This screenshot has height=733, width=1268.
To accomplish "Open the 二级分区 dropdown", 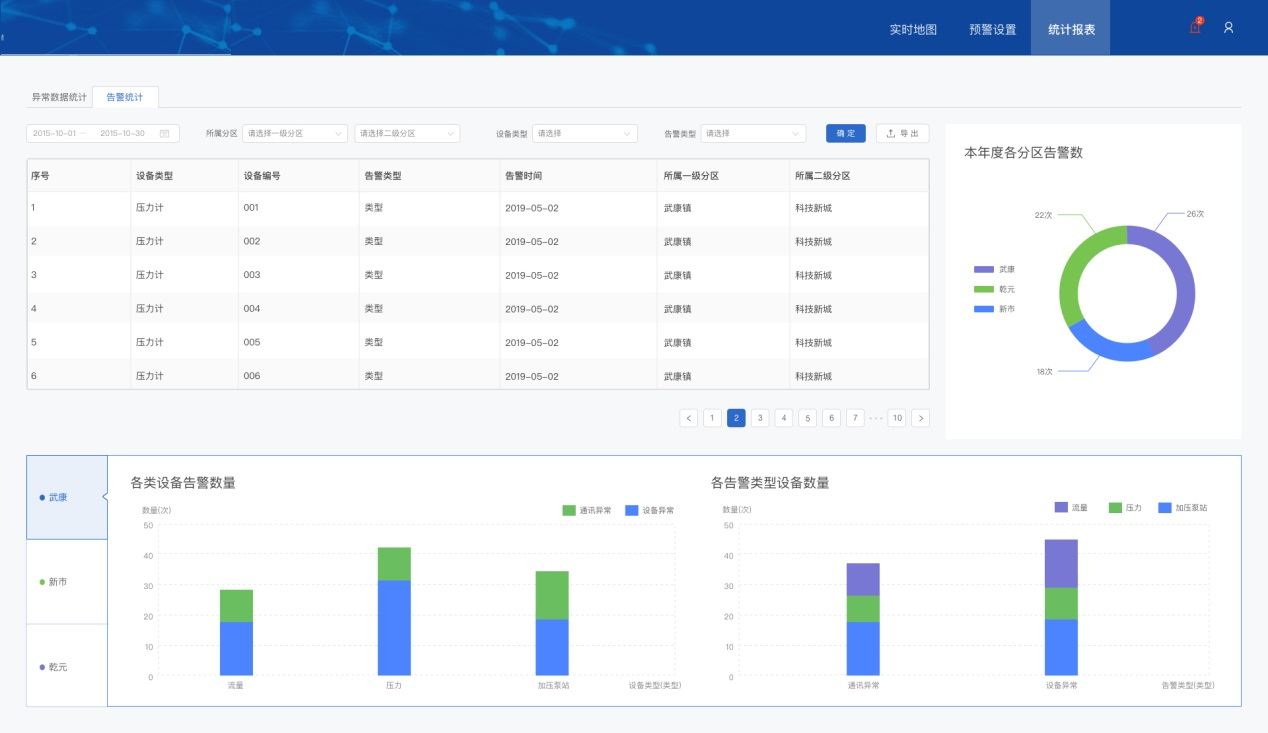I will [x=406, y=133].
